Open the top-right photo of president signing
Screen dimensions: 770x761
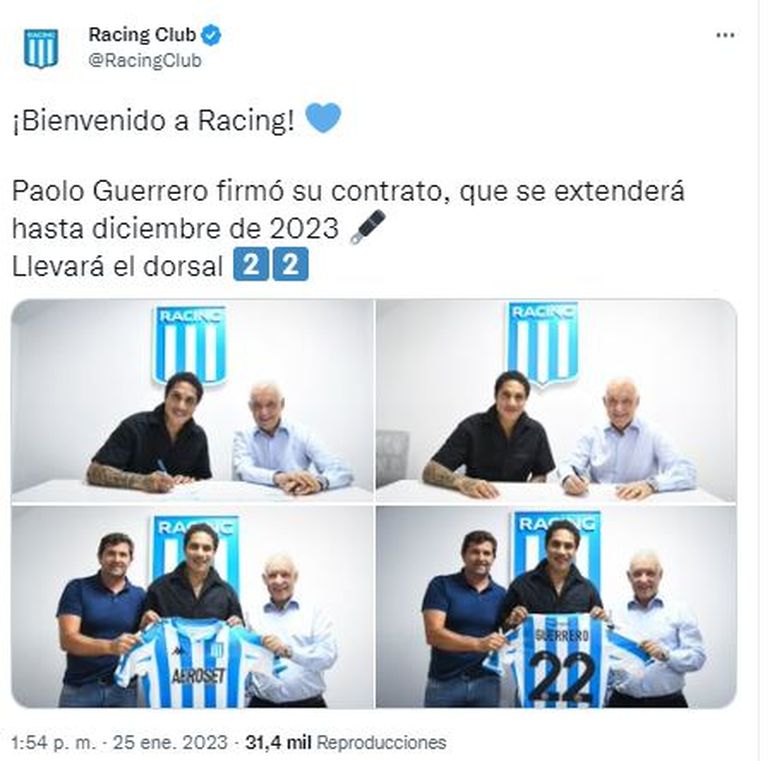[556, 401]
